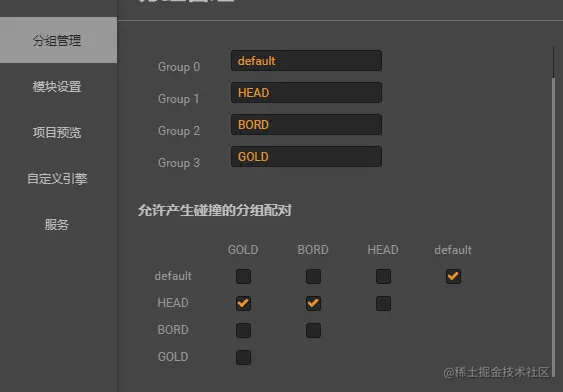
Task: Click the 'BORD' row label in matrix
Action: pyautogui.click(x=173, y=330)
